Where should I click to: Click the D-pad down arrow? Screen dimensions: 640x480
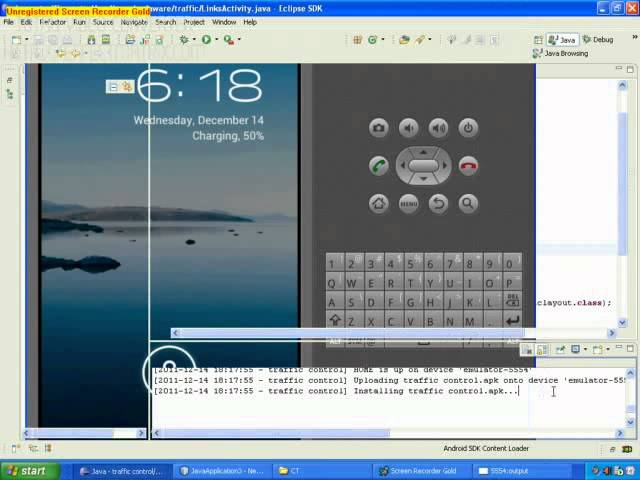click(423, 179)
